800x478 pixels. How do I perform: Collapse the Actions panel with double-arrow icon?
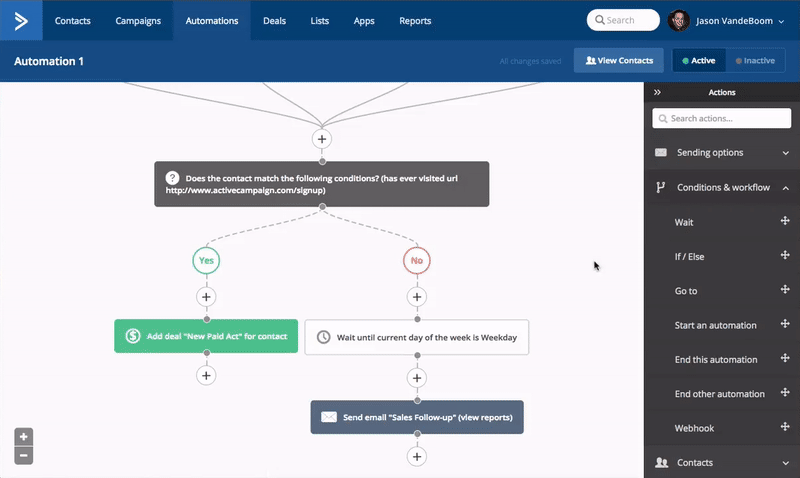tap(657, 92)
